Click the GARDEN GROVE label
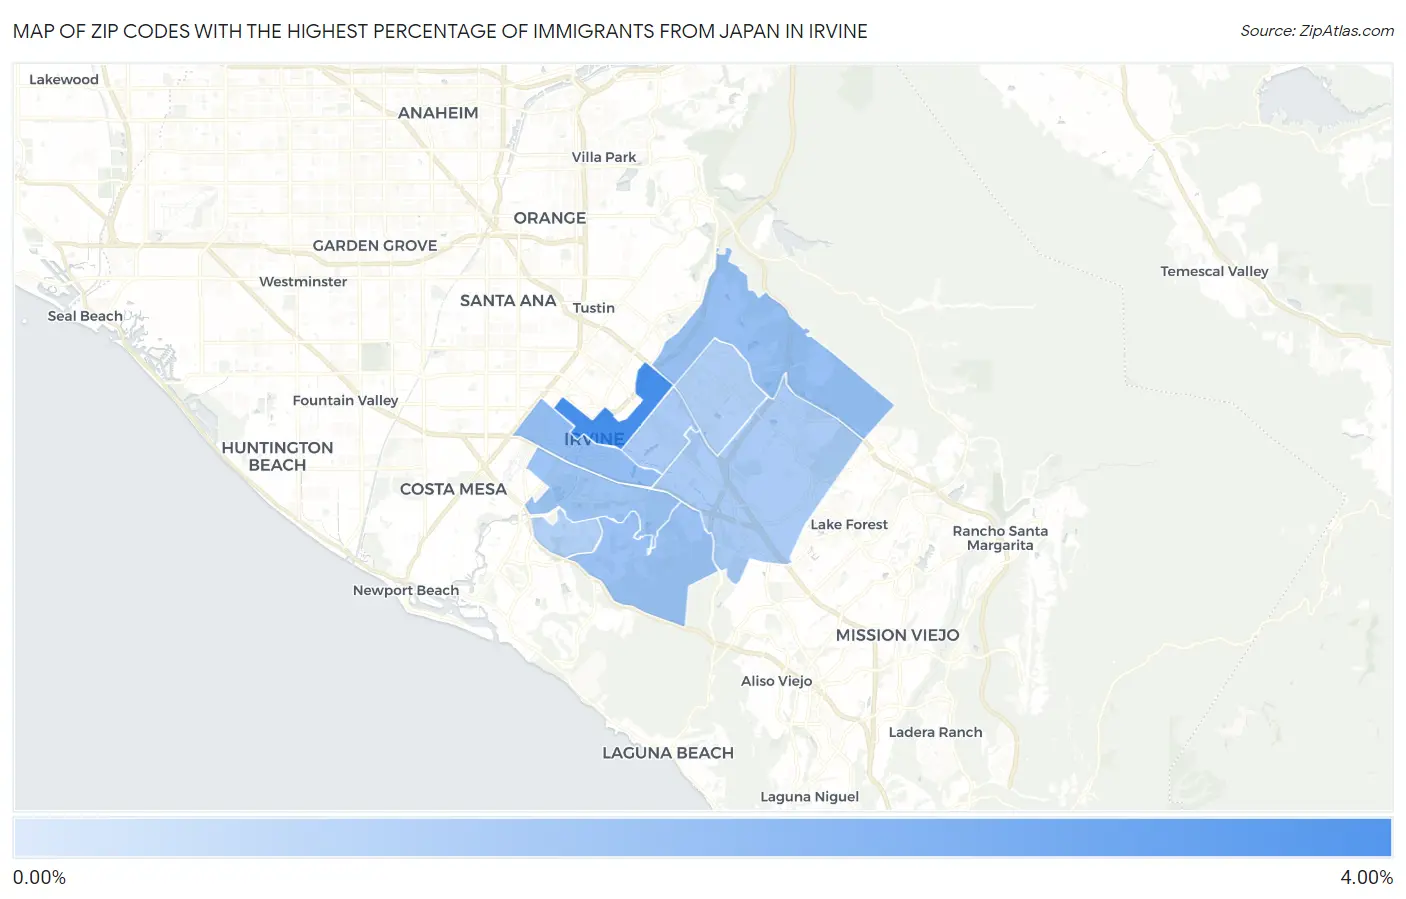 (375, 245)
